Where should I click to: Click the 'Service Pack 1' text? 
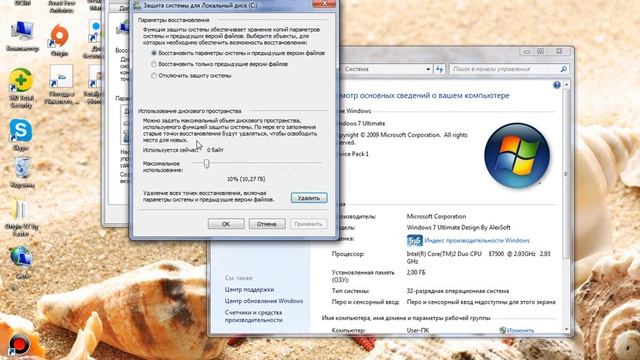[352, 154]
